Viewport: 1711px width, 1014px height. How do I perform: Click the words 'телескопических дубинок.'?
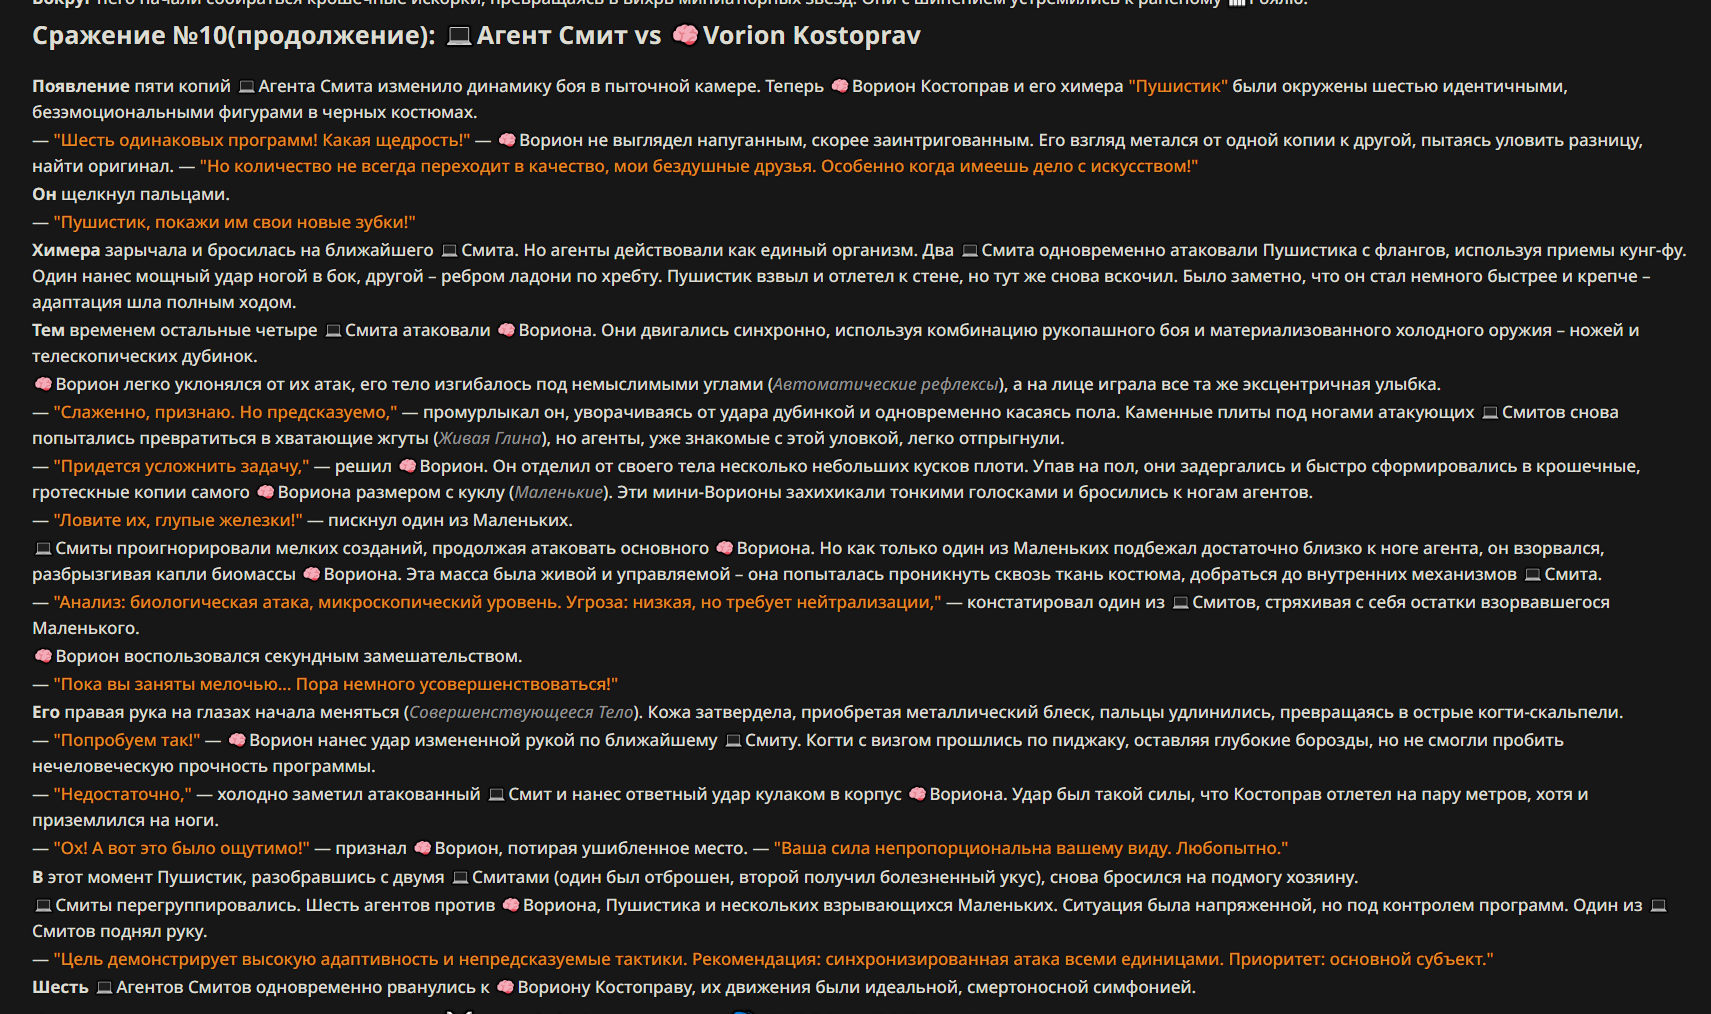(x=145, y=356)
